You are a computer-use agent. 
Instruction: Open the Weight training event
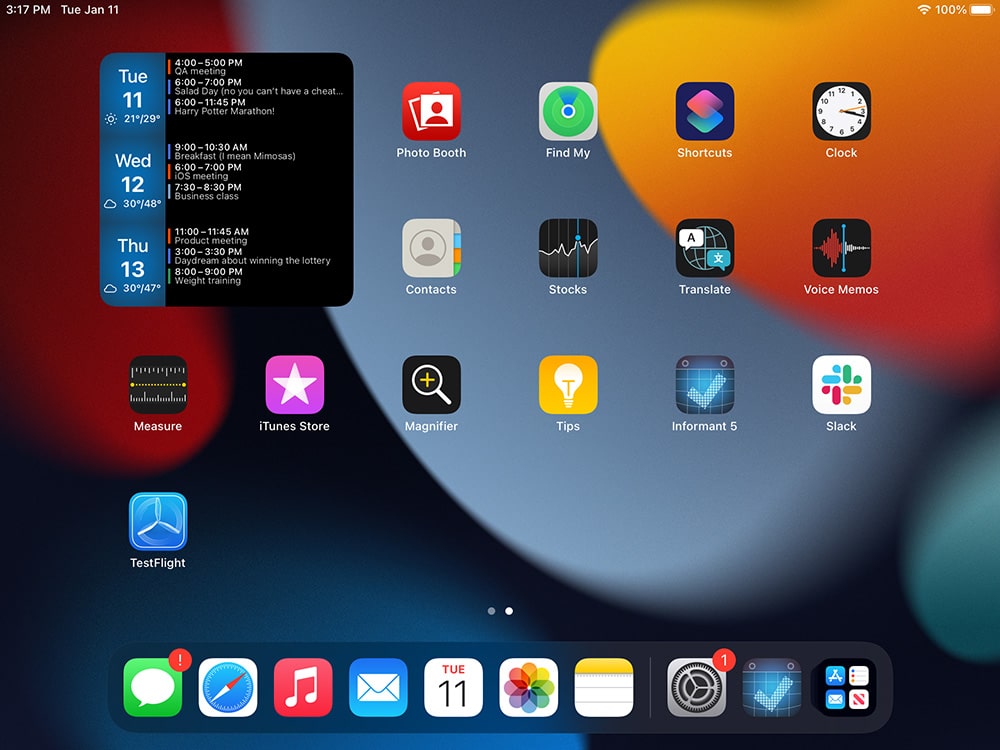click(x=260, y=276)
